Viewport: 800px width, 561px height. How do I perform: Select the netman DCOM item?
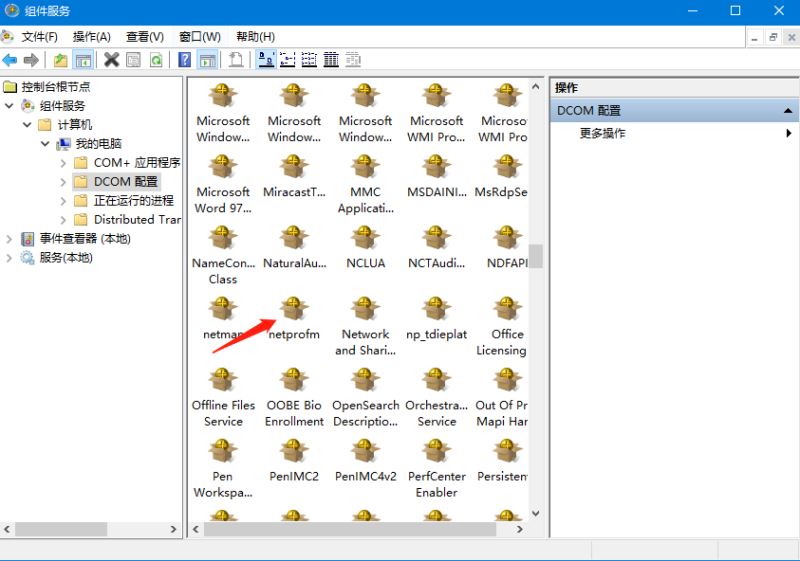click(x=223, y=319)
